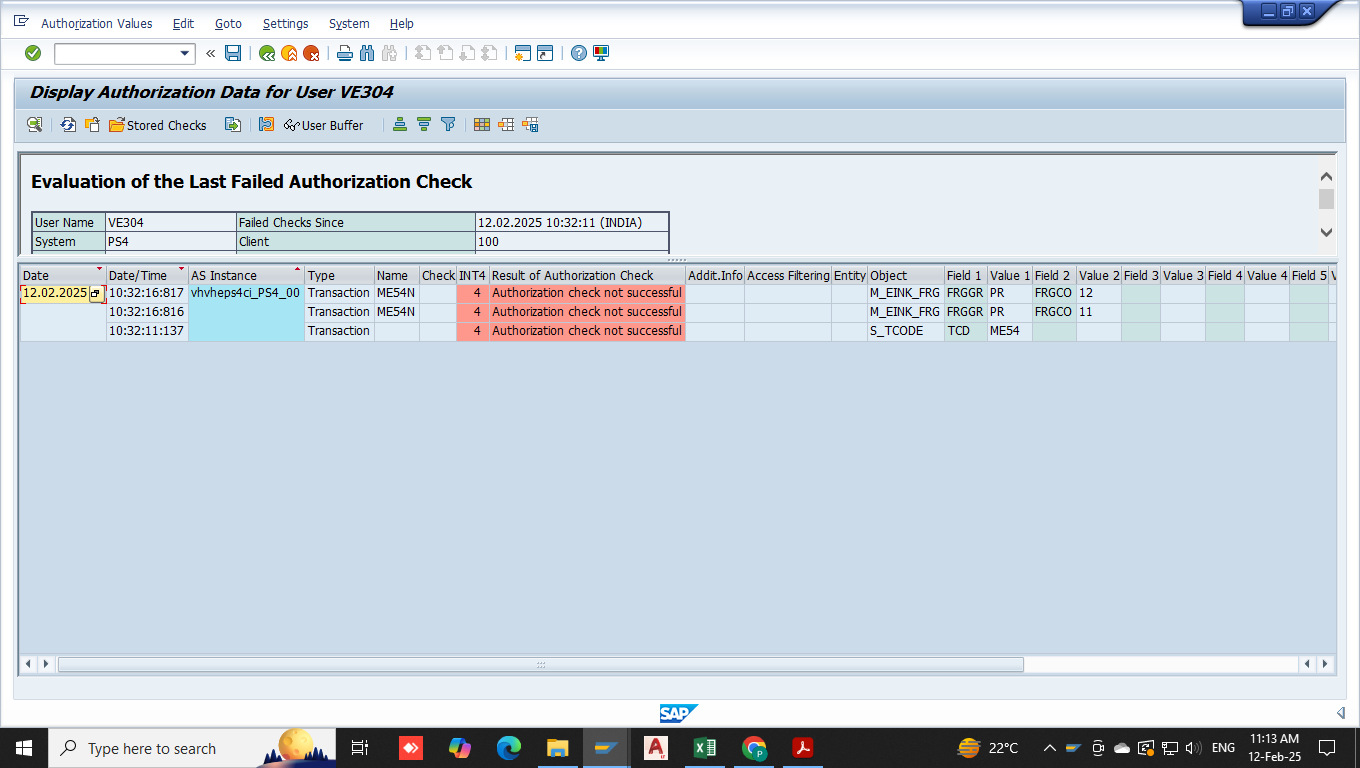
Task: Click the Save disk icon
Action: tap(233, 53)
